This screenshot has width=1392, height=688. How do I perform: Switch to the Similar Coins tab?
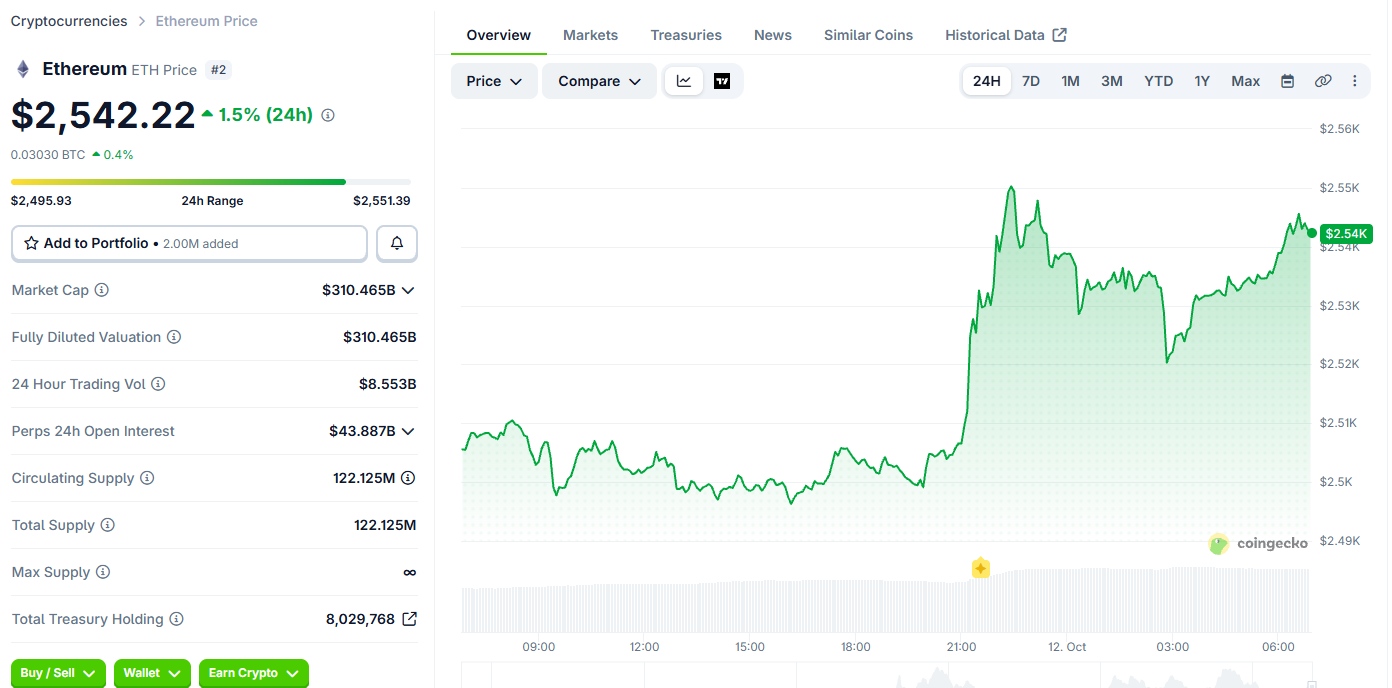(x=868, y=35)
